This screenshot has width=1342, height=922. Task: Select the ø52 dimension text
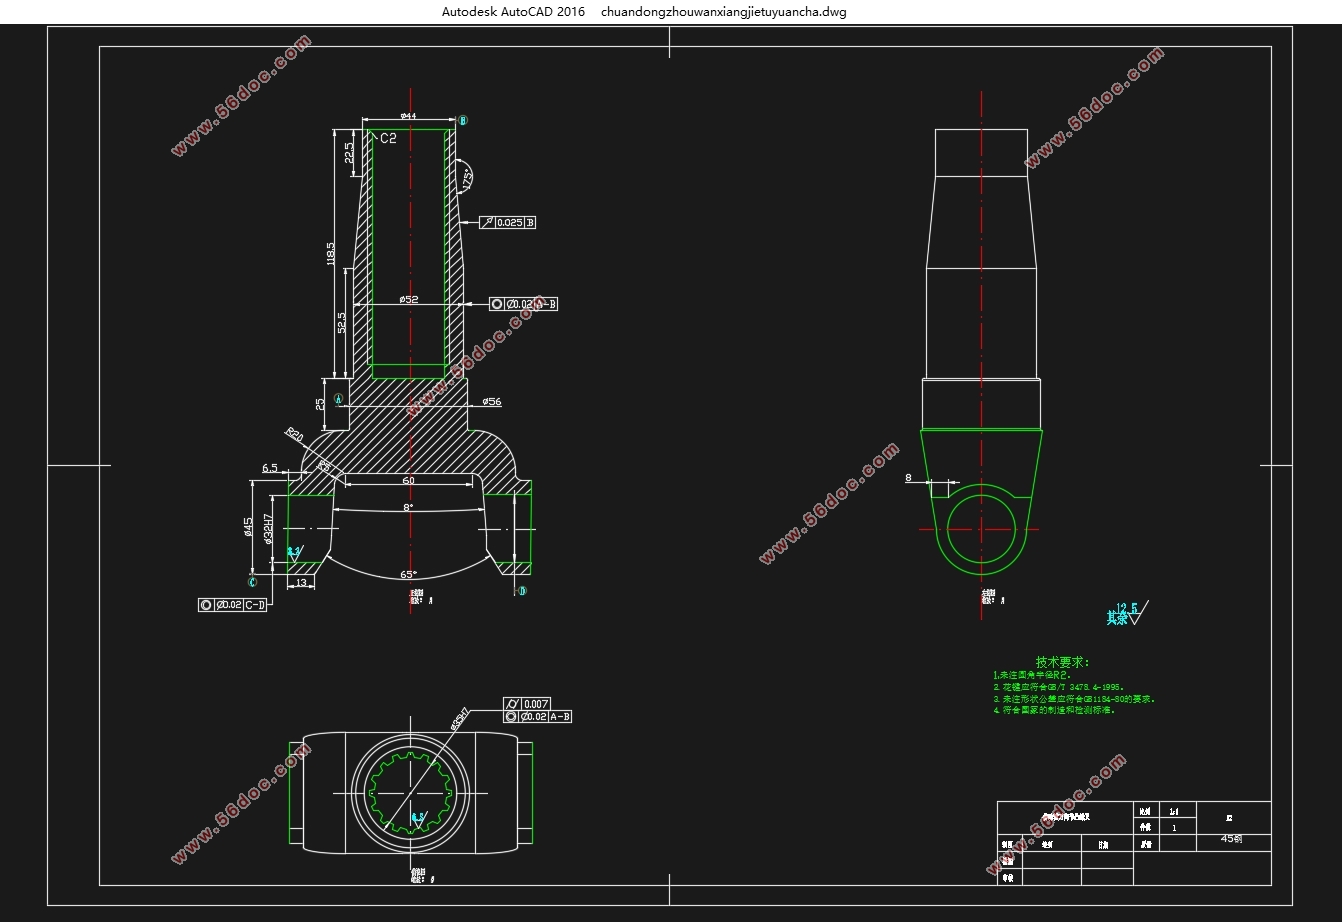click(408, 299)
